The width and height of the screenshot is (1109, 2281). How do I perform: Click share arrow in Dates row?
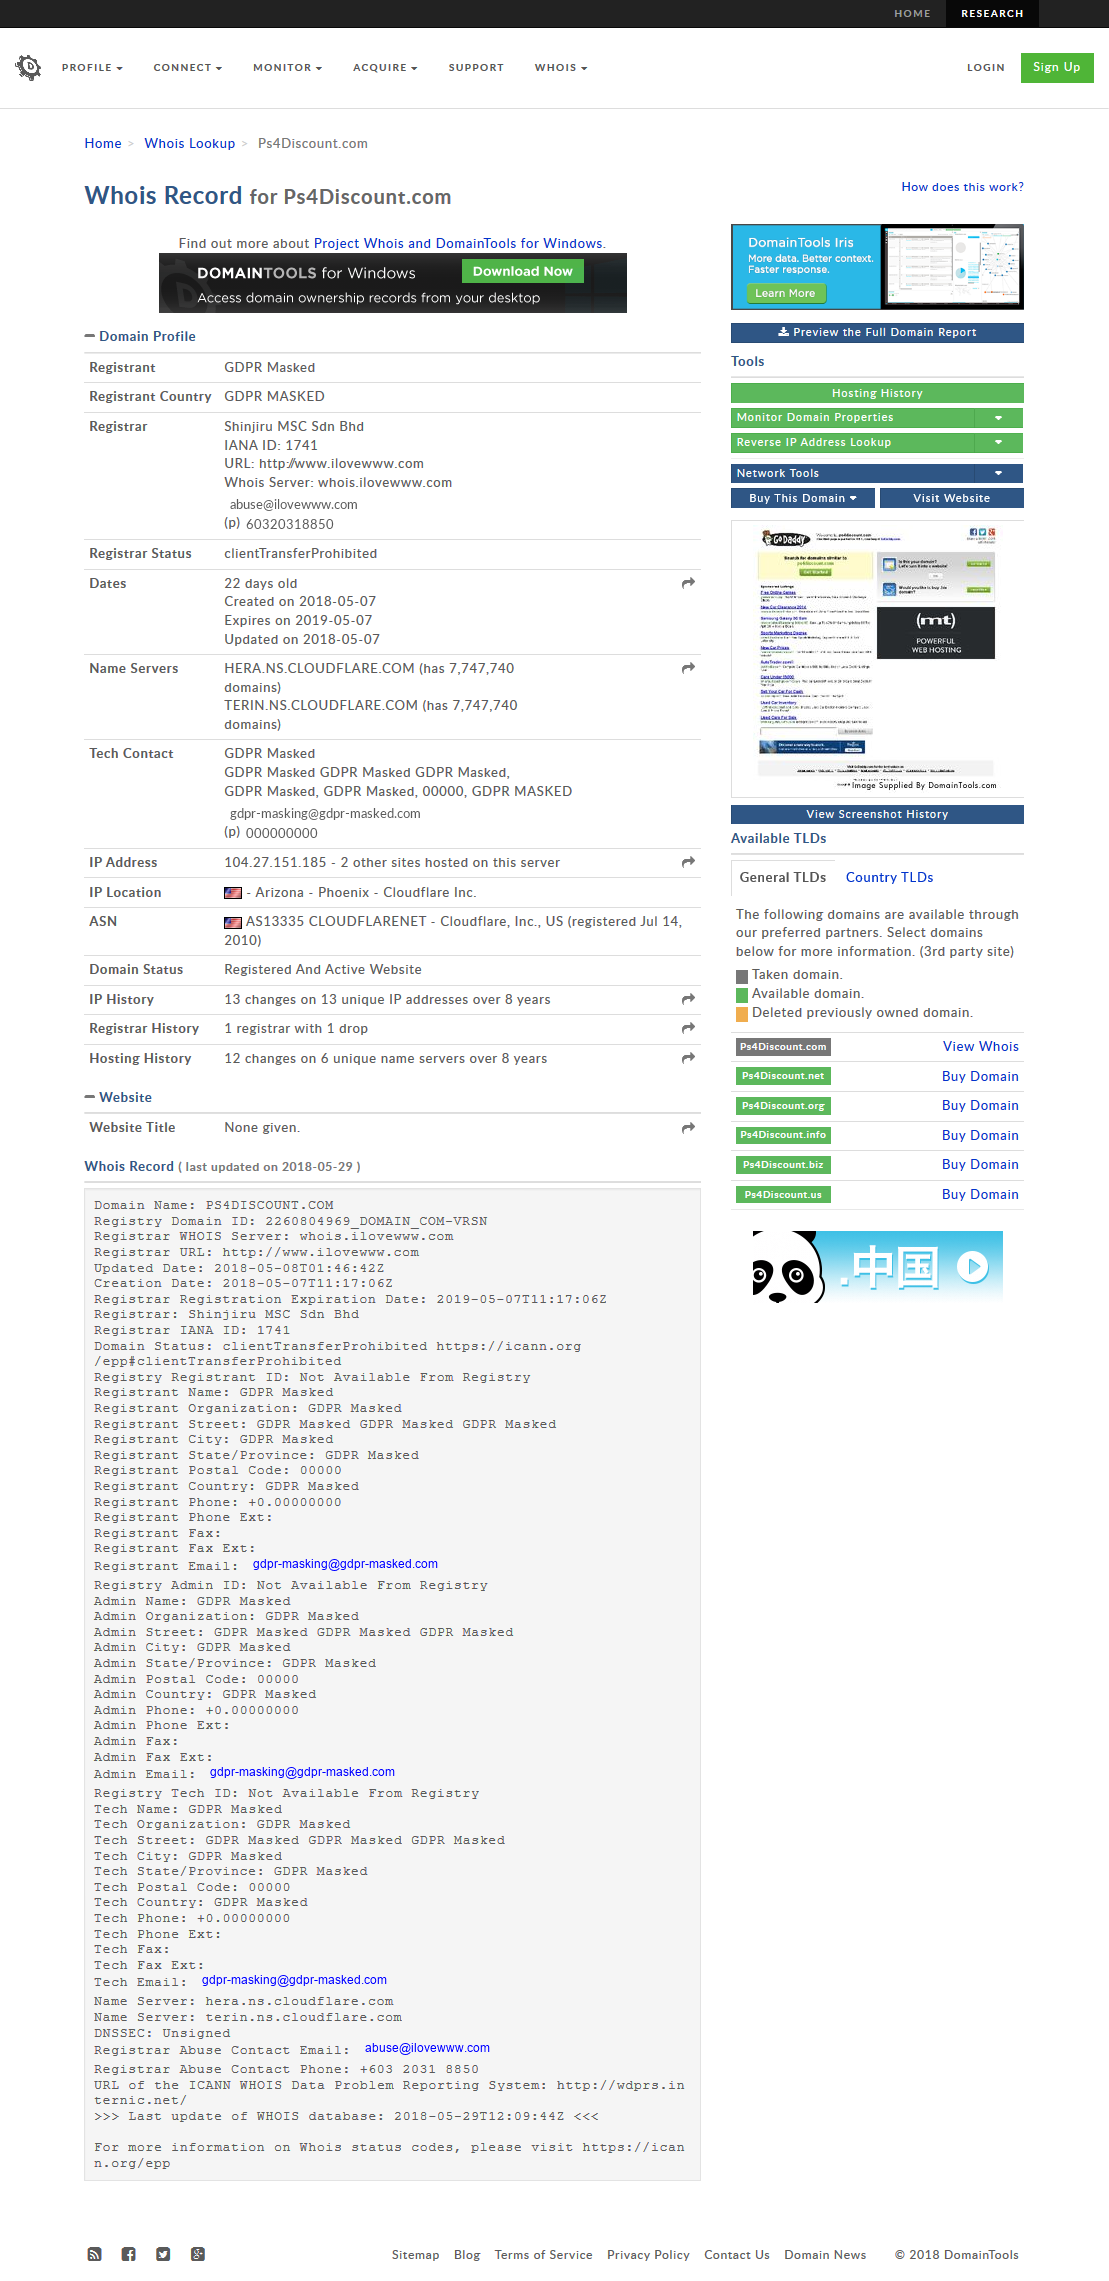click(688, 583)
